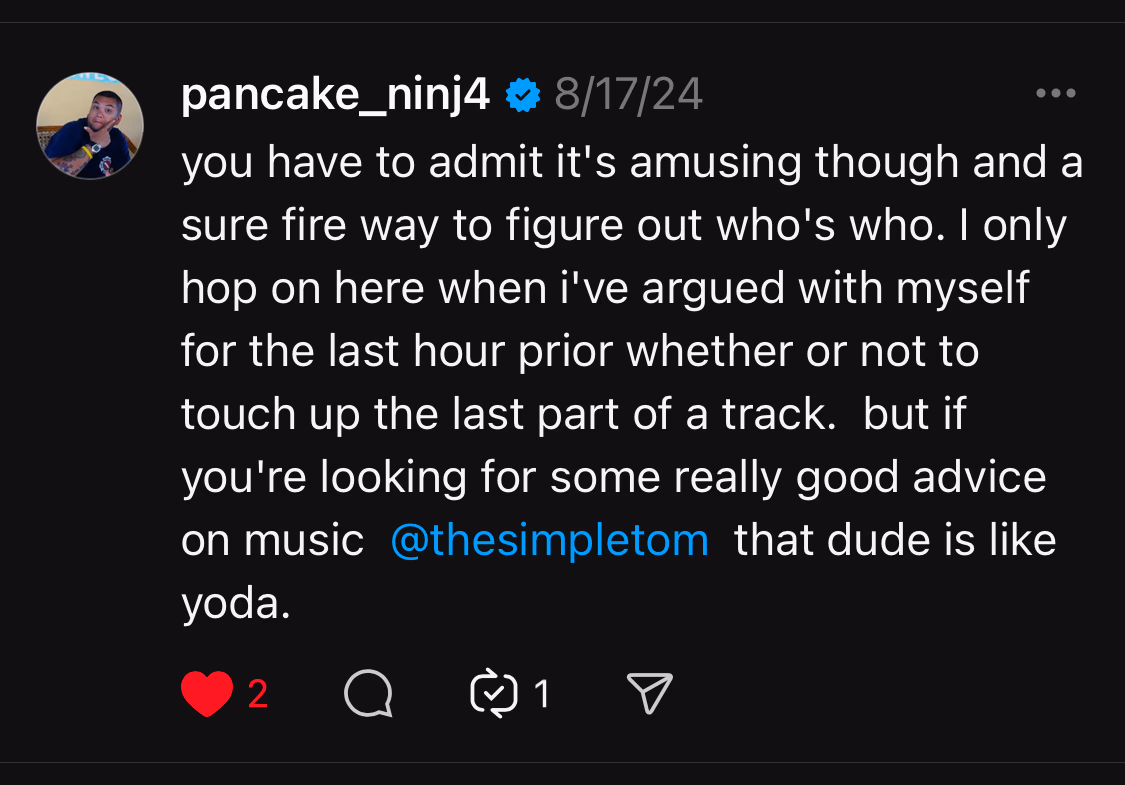
Task: Click the heart icon to unlike the post
Action: (x=207, y=693)
